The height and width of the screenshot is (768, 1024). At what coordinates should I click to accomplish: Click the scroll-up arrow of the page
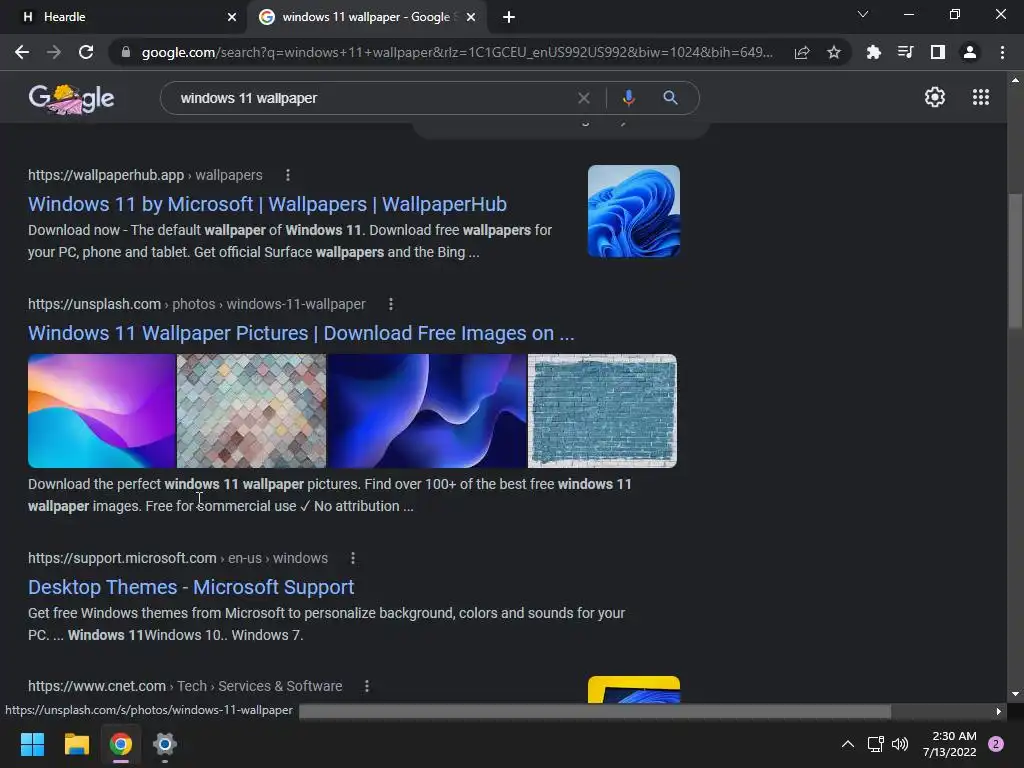(1015, 80)
